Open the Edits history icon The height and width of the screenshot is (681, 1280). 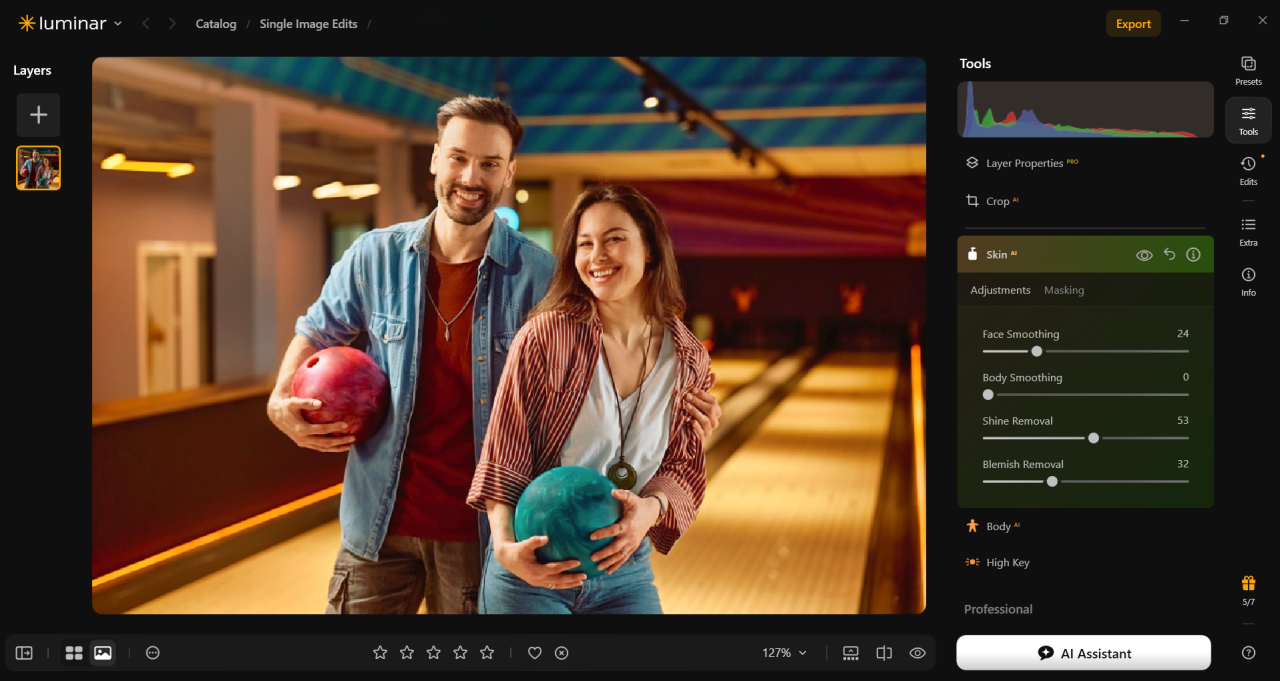[1248, 170]
